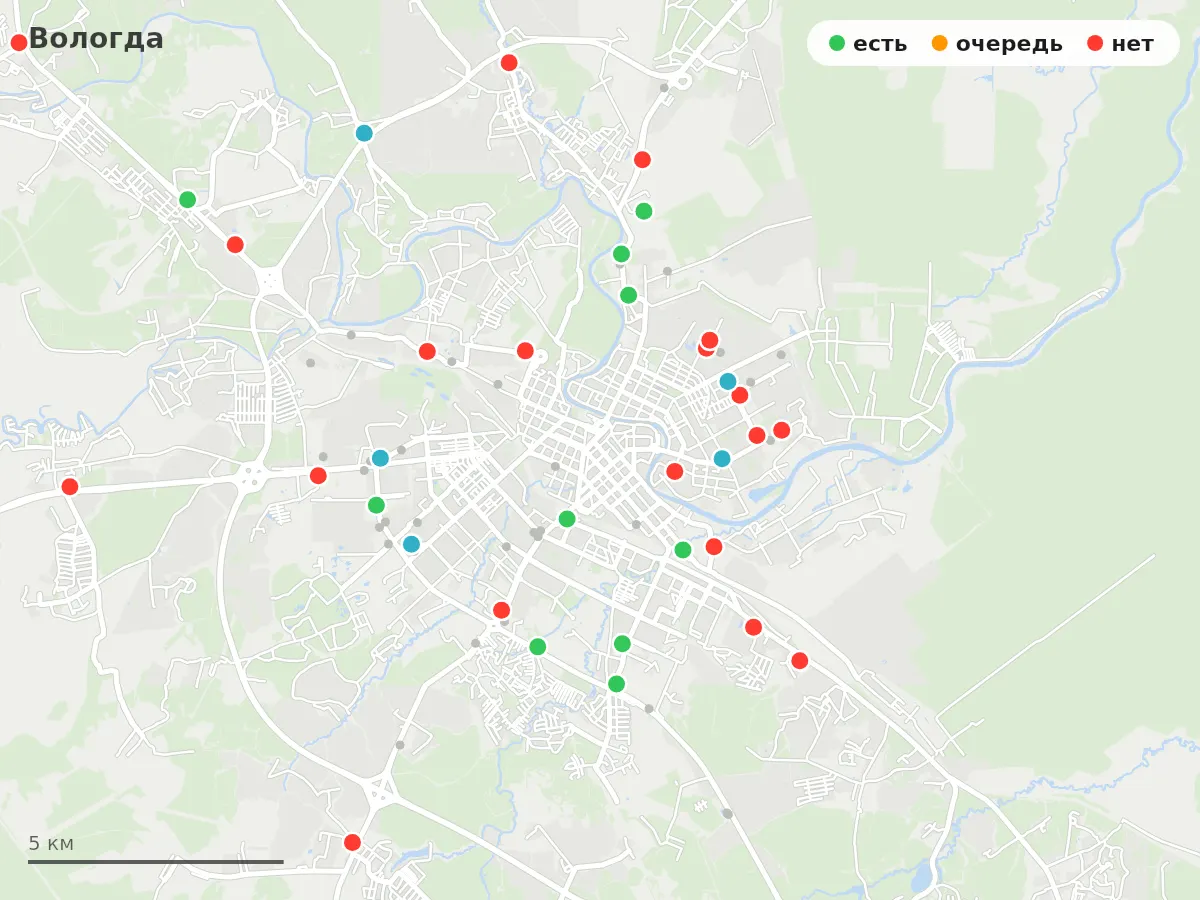Viewport: 1200px width, 900px height.
Task: Select the red 'нет' legend entry
Action: [x=1120, y=43]
